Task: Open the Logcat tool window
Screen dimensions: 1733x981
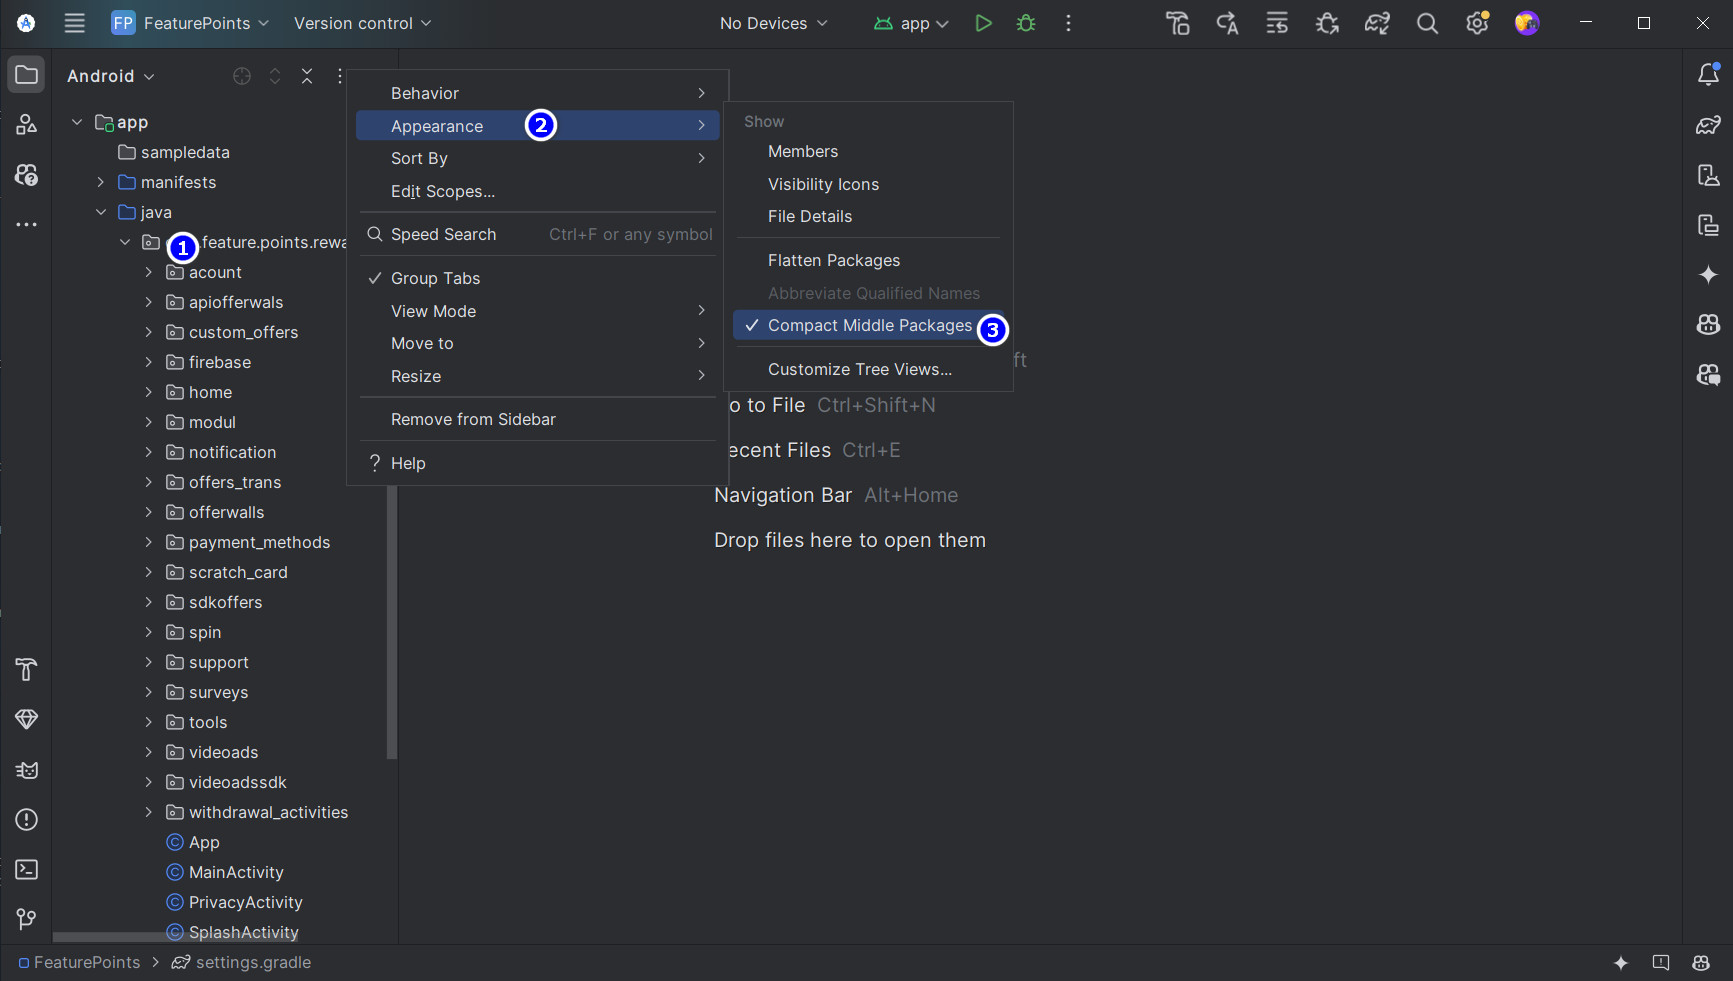Action: (27, 769)
